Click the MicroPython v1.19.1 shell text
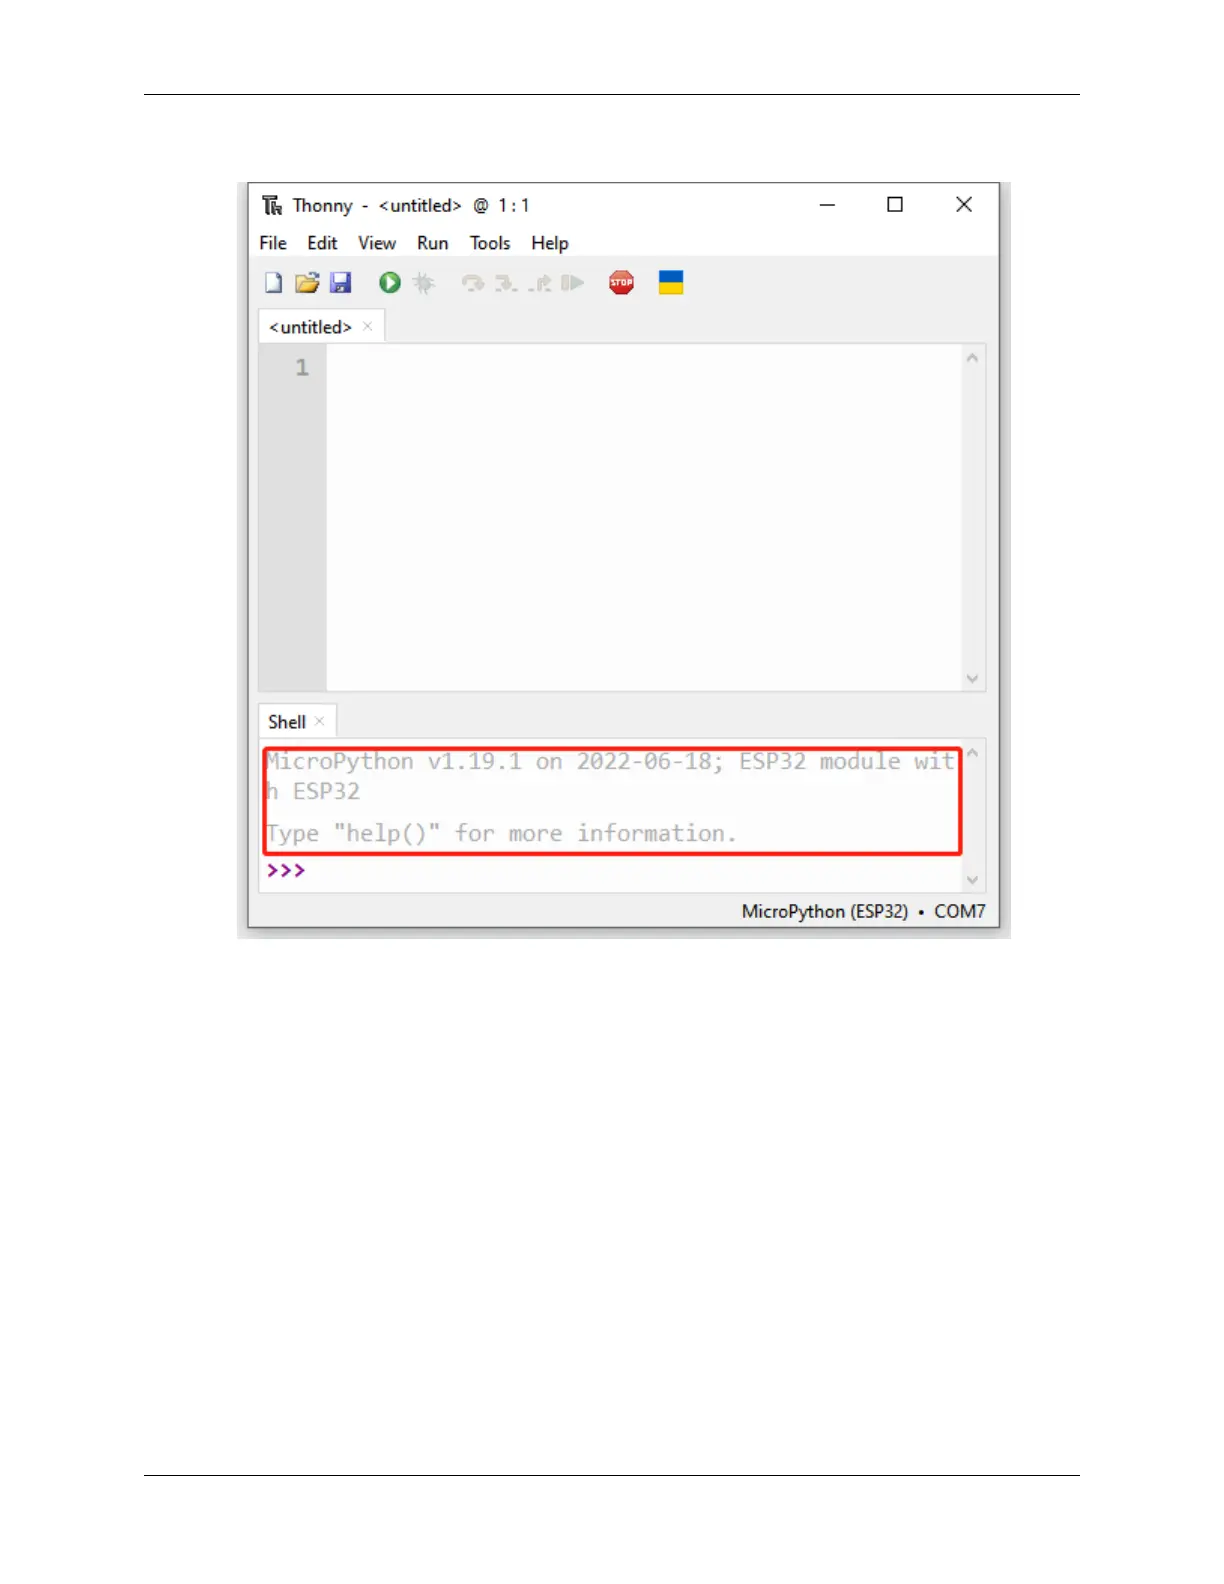This screenshot has width=1224, height=1584. pos(611,776)
